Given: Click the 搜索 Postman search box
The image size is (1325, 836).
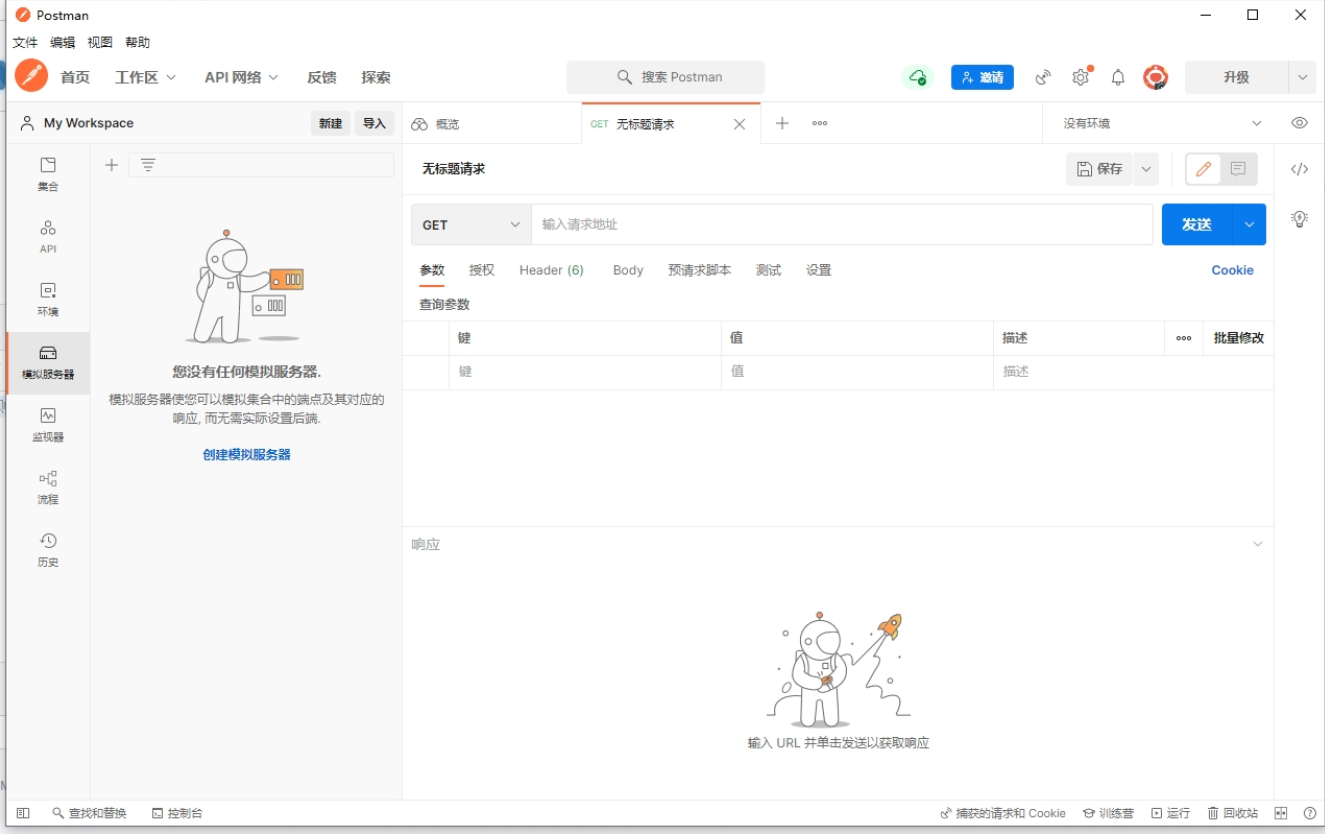Looking at the screenshot, I should pos(666,77).
